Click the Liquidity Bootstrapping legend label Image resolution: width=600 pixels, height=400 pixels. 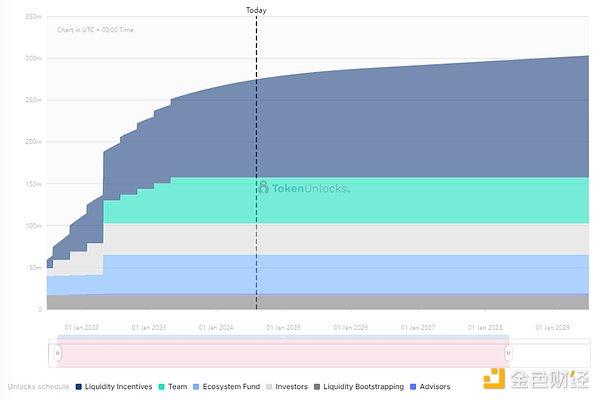(x=364, y=387)
